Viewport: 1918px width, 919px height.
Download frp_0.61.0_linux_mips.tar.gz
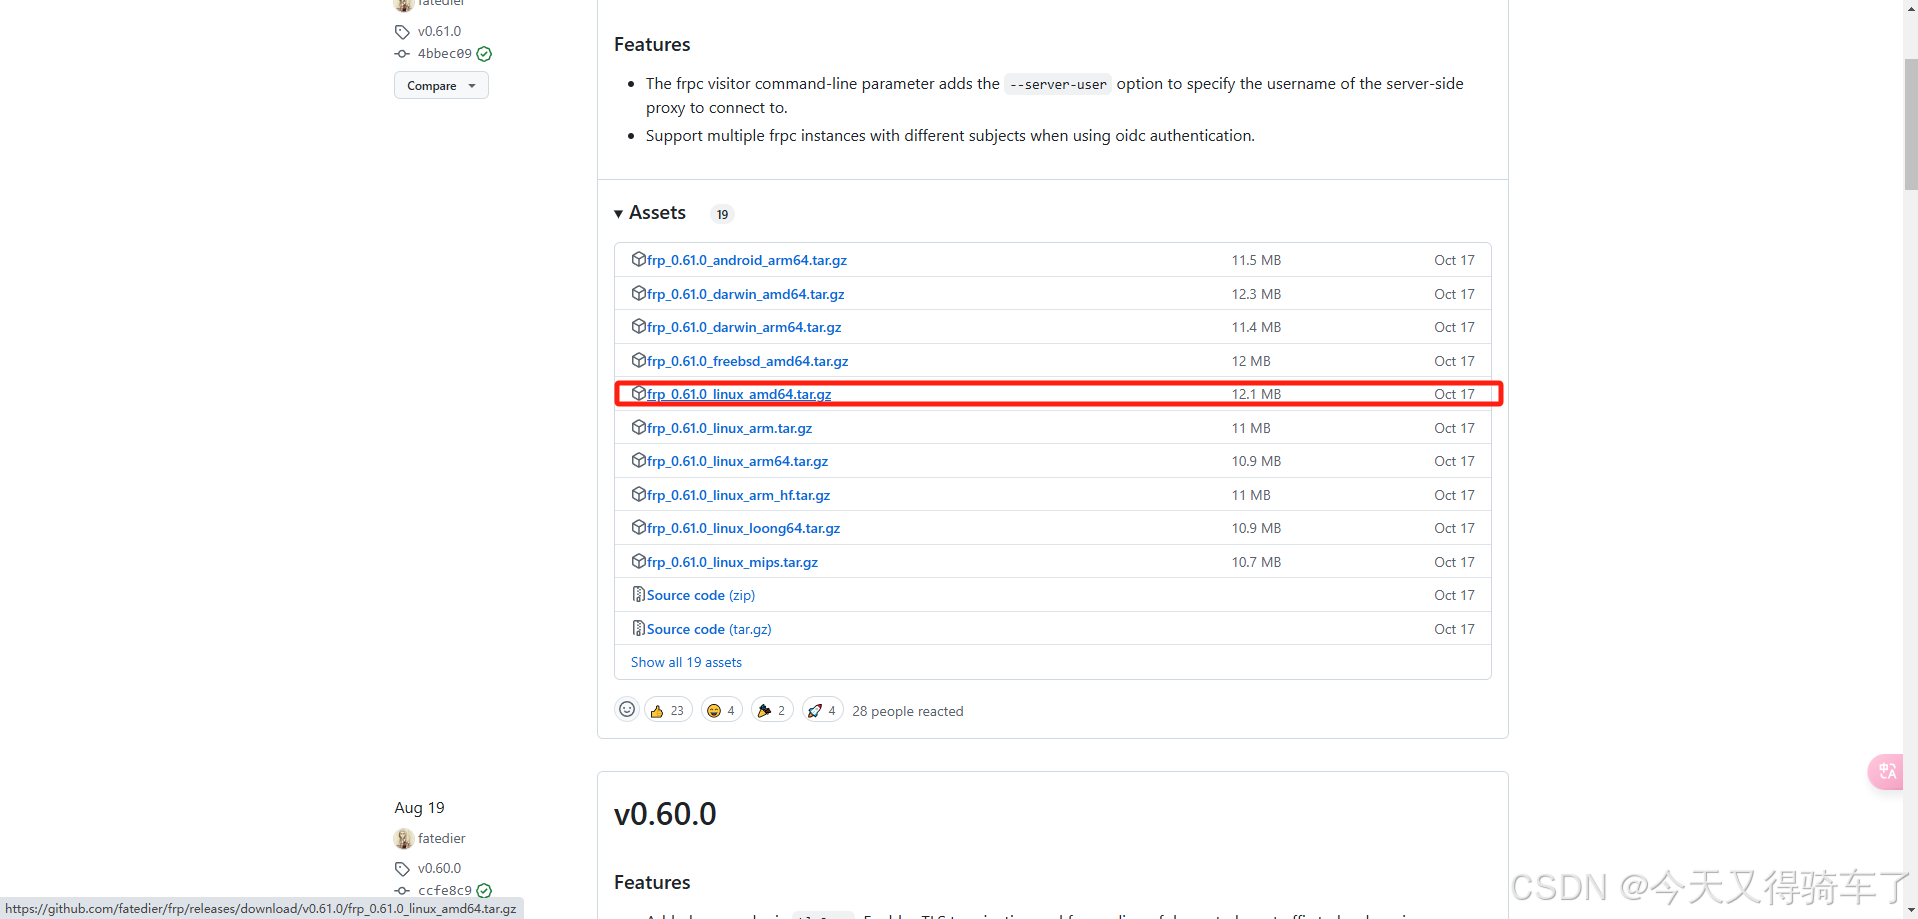tap(732, 562)
